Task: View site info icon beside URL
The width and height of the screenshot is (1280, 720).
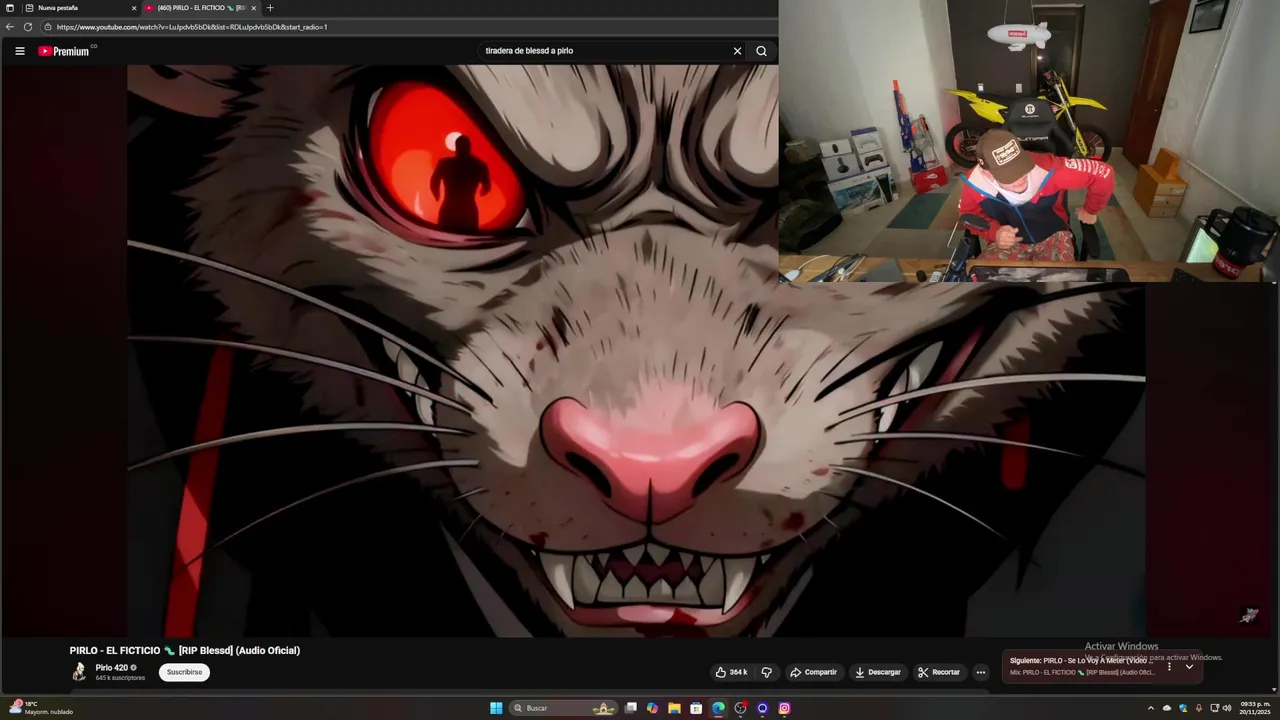Action: pos(48,27)
